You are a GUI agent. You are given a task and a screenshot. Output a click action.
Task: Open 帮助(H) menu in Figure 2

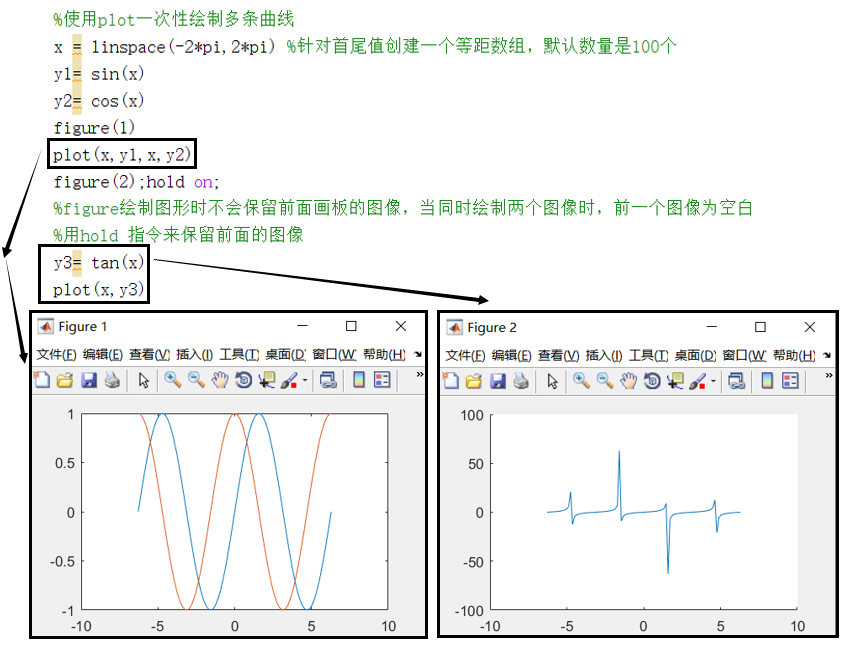click(x=793, y=355)
